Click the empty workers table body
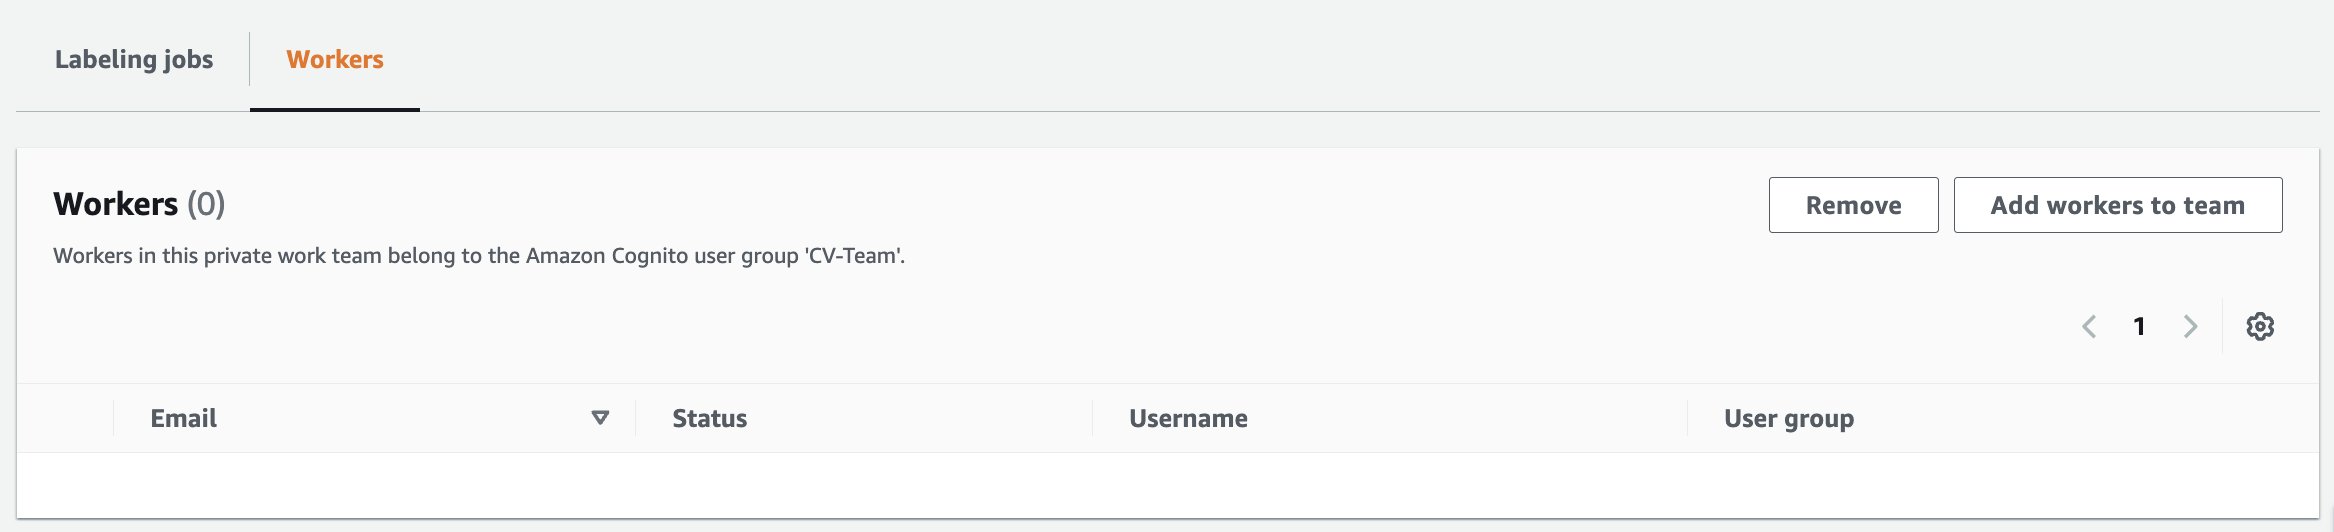Screen dimensions: 2334x532 point(1168,484)
